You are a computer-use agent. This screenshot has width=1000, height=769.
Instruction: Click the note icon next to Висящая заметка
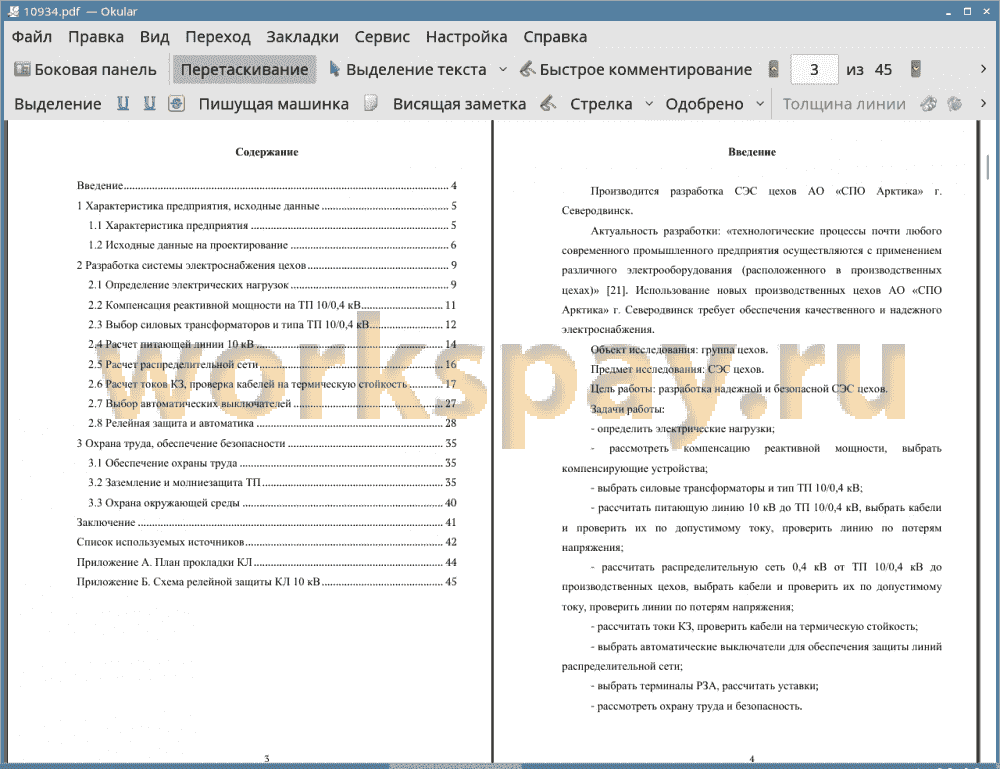tap(371, 103)
